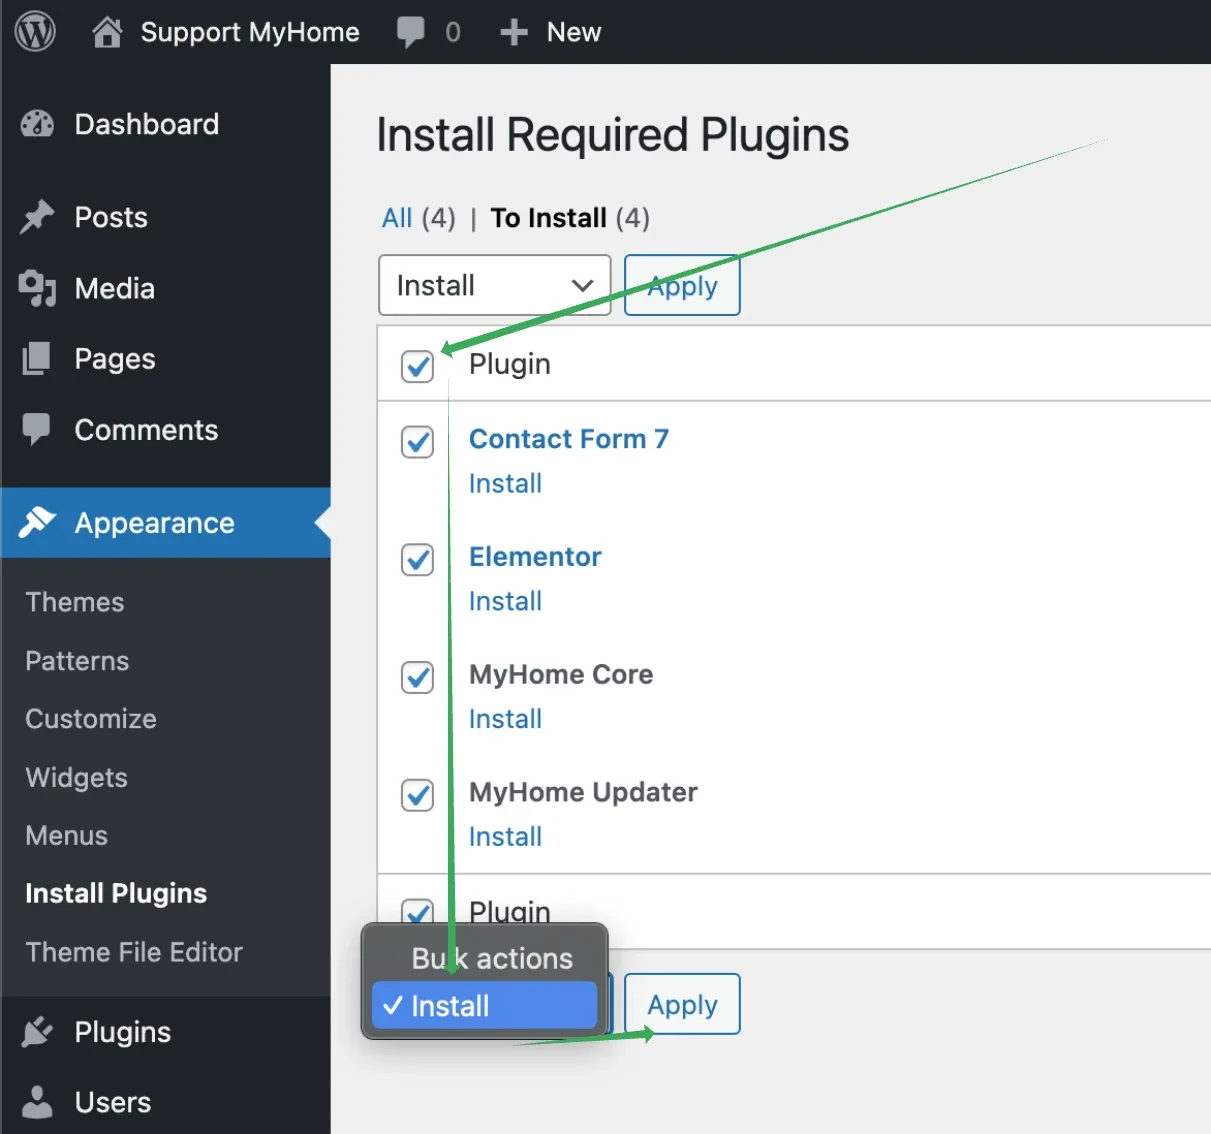Image resolution: width=1211 pixels, height=1134 pixels.
Task: Click the Media library icon
Action: tap(38, 288)
